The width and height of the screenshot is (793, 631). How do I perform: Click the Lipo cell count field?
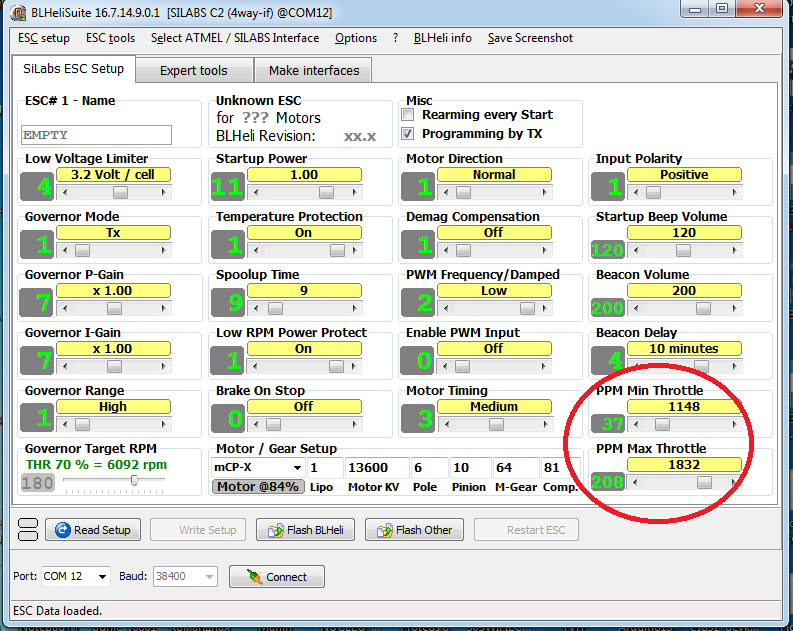click(324, 467)
